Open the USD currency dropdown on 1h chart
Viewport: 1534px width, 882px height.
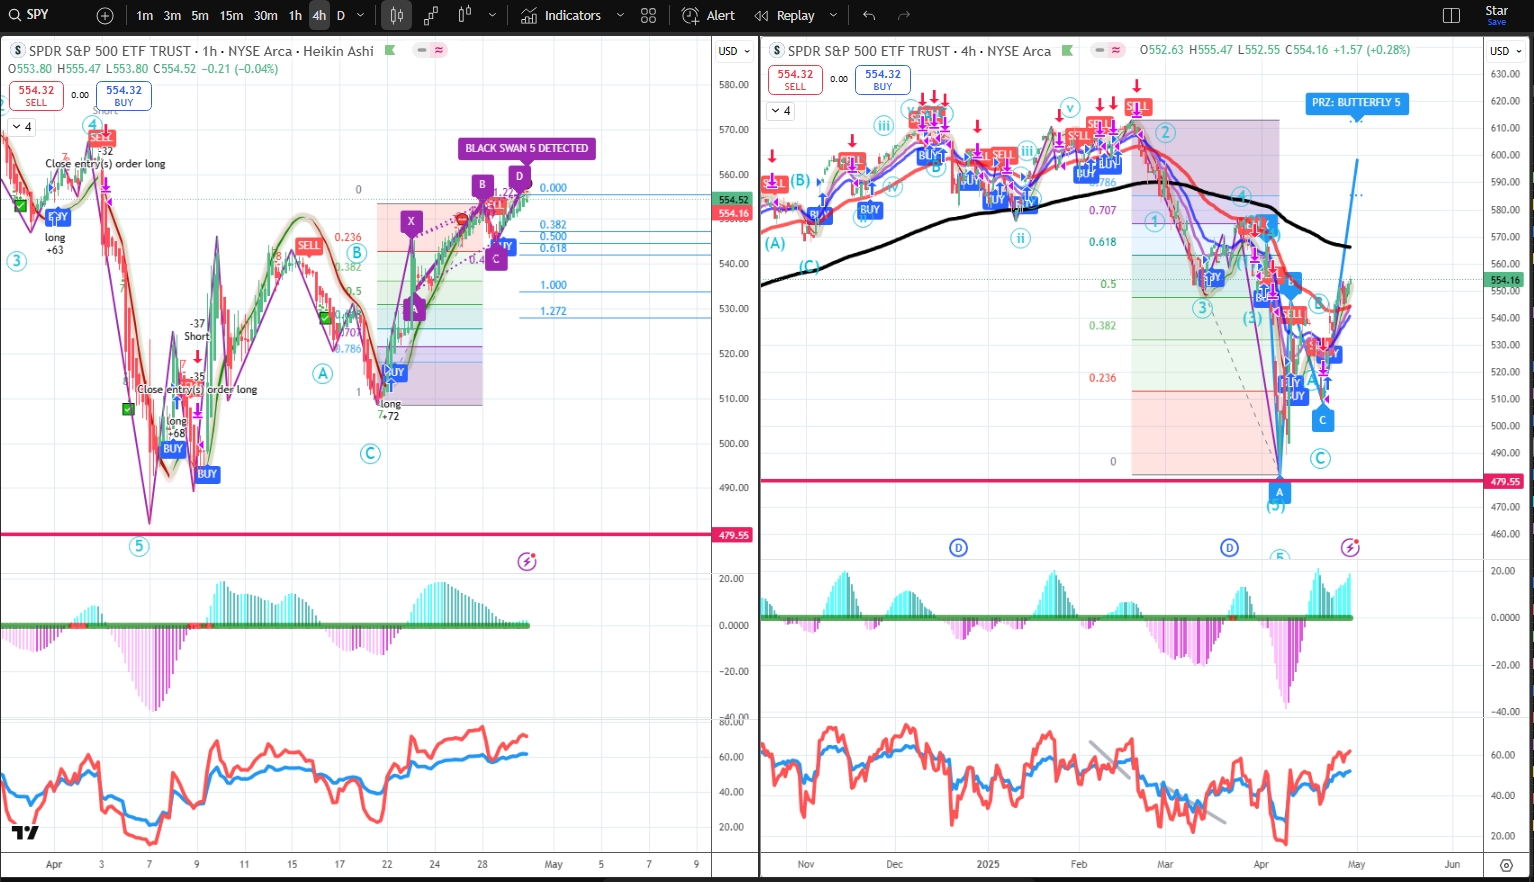[x=734, y=51]
